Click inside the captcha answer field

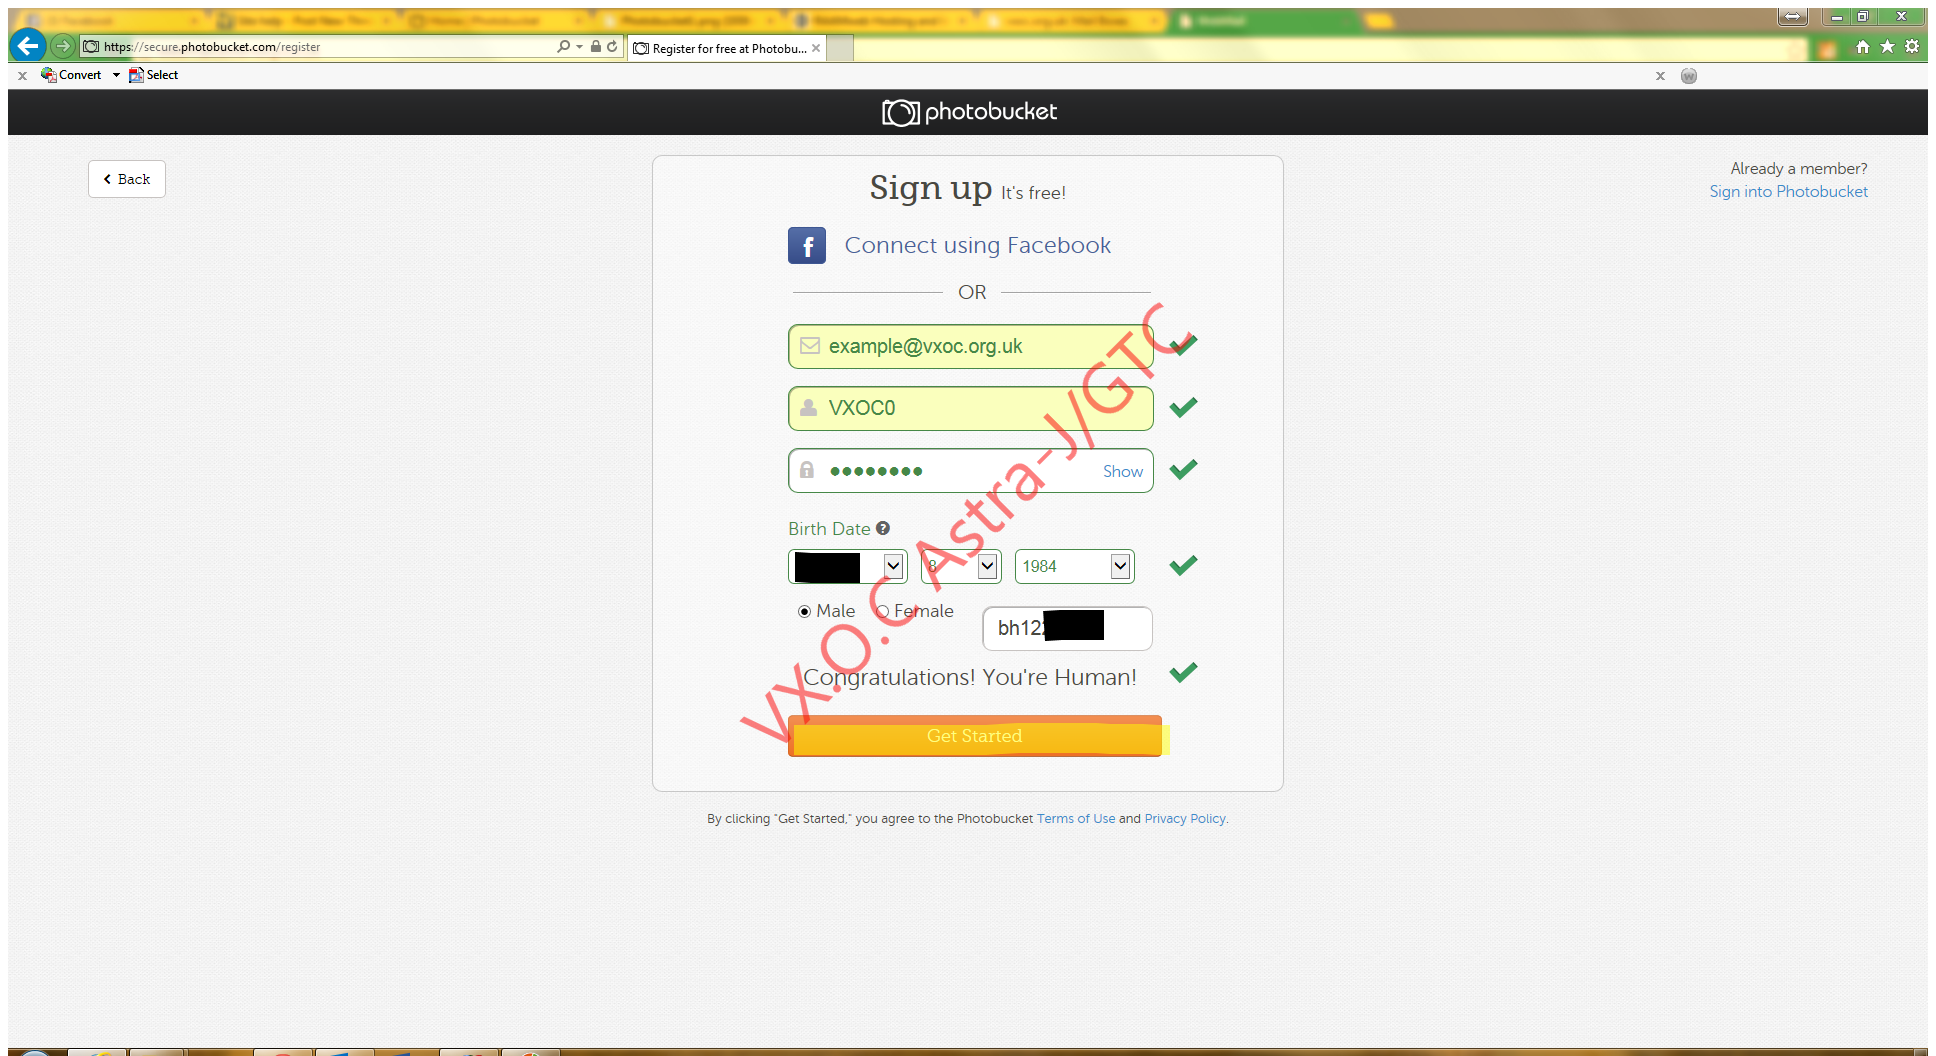coord(1066,628)
